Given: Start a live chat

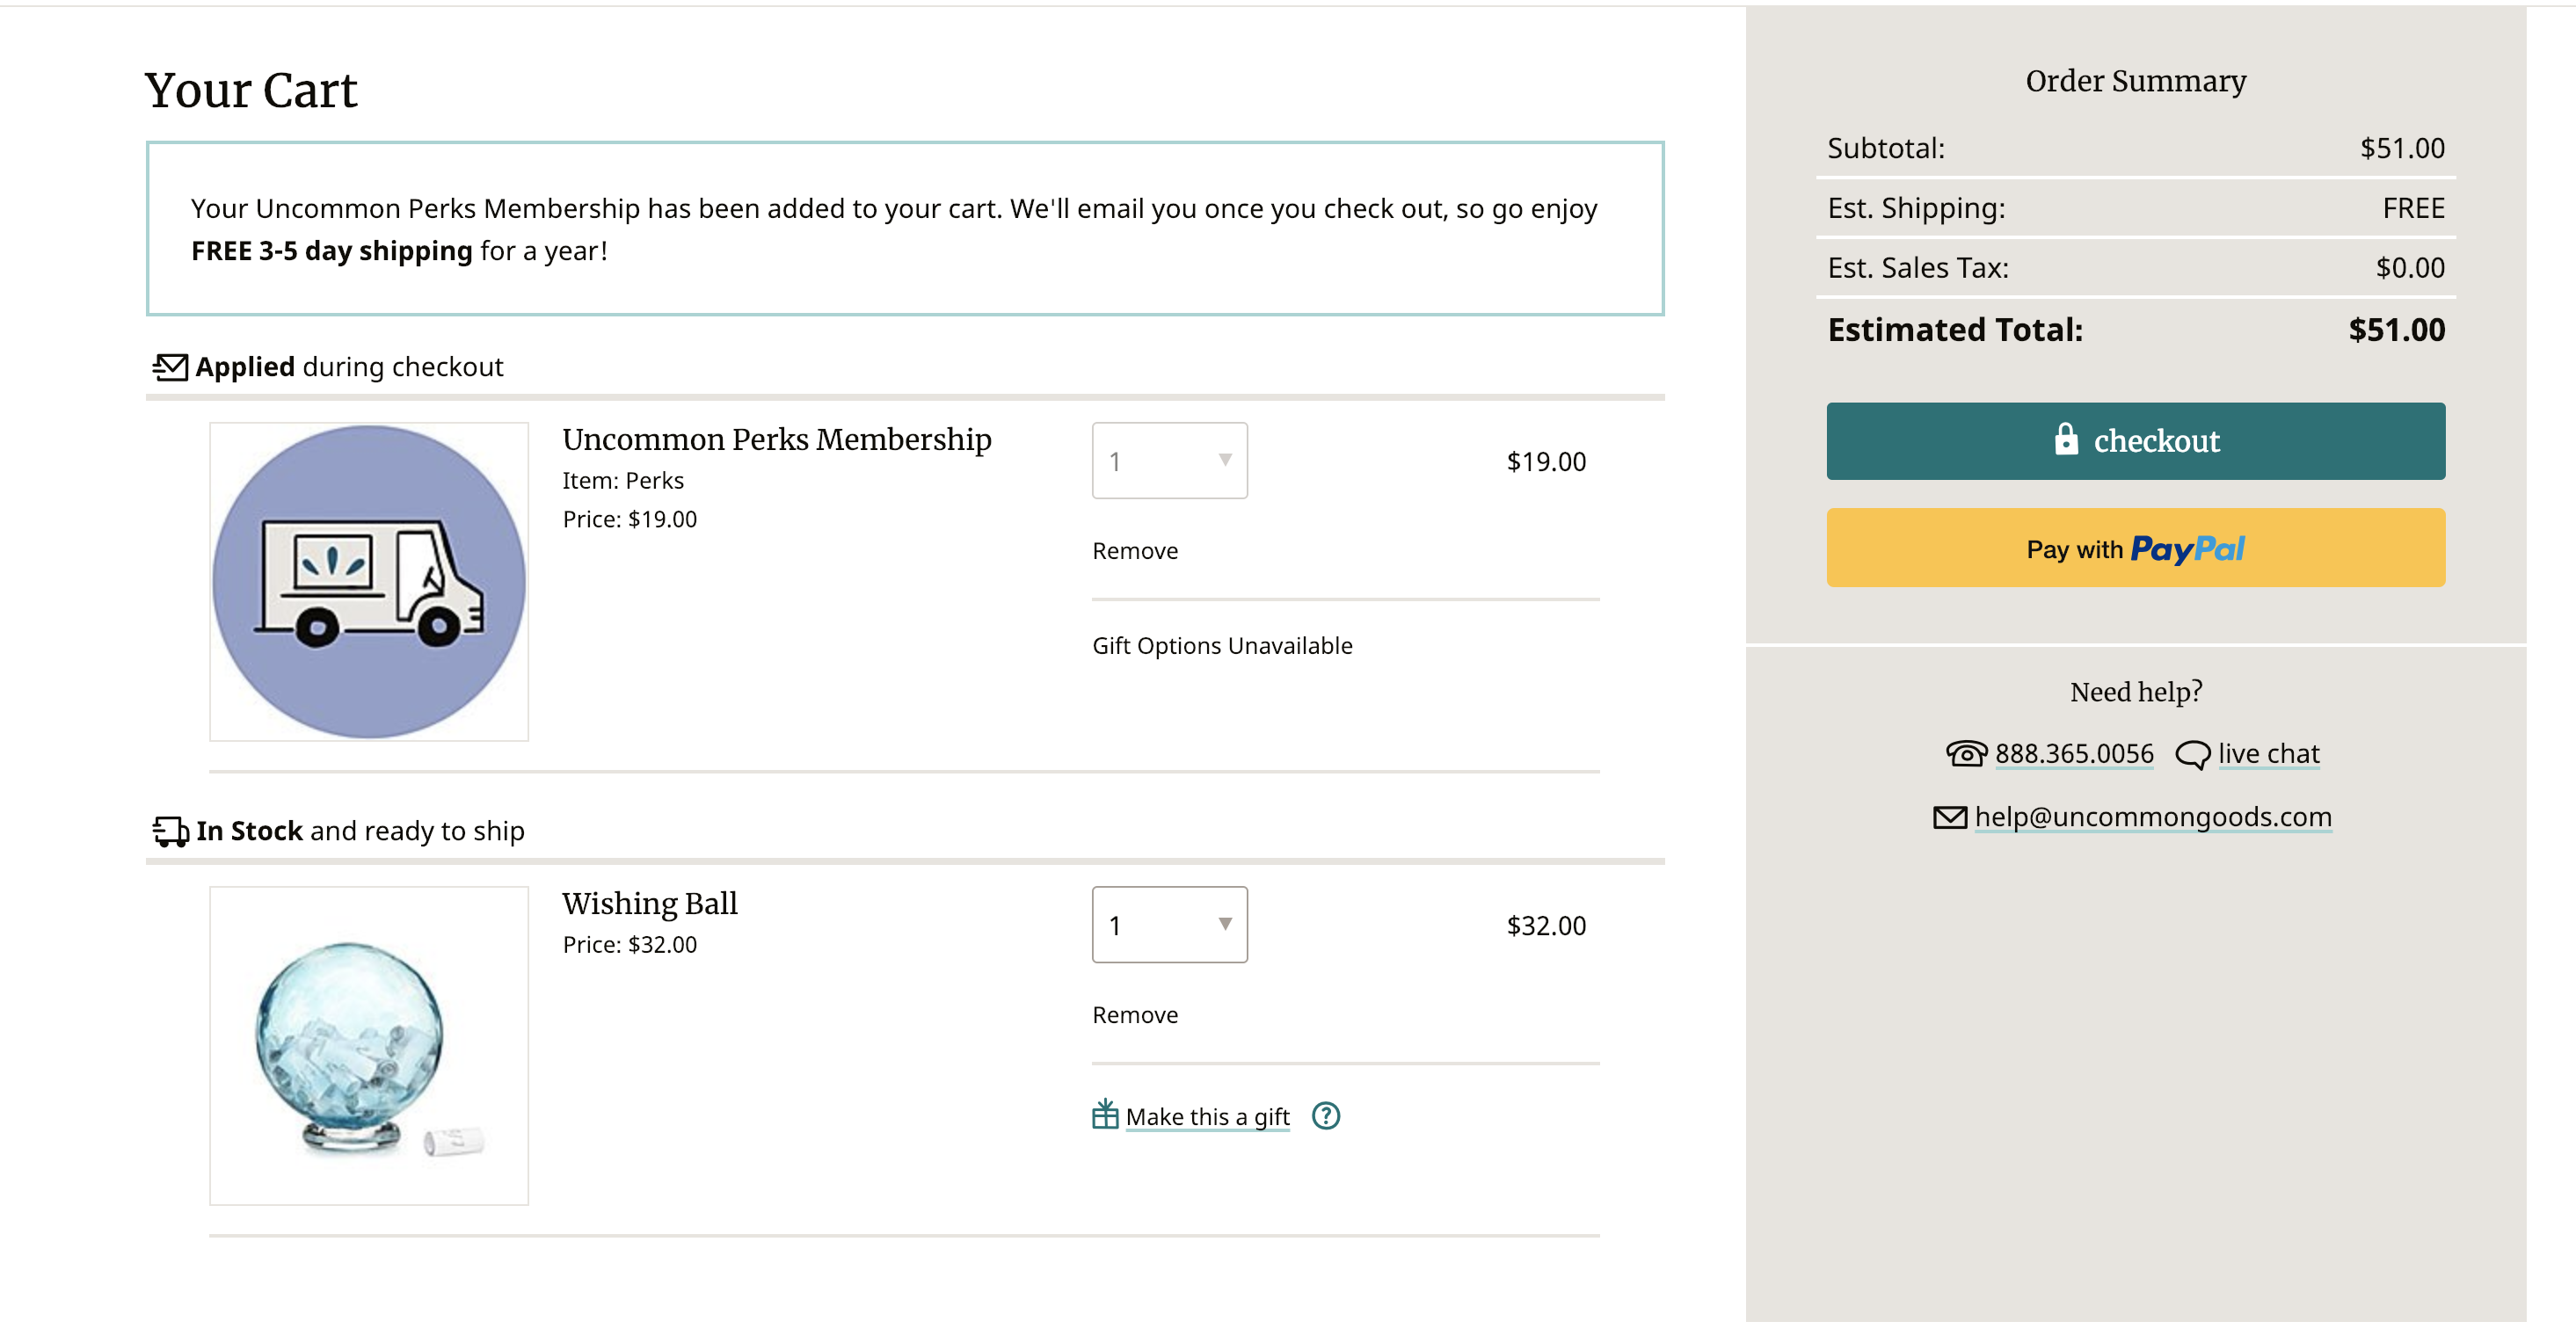Looking at the screenshot, I should click(2268, 754).
